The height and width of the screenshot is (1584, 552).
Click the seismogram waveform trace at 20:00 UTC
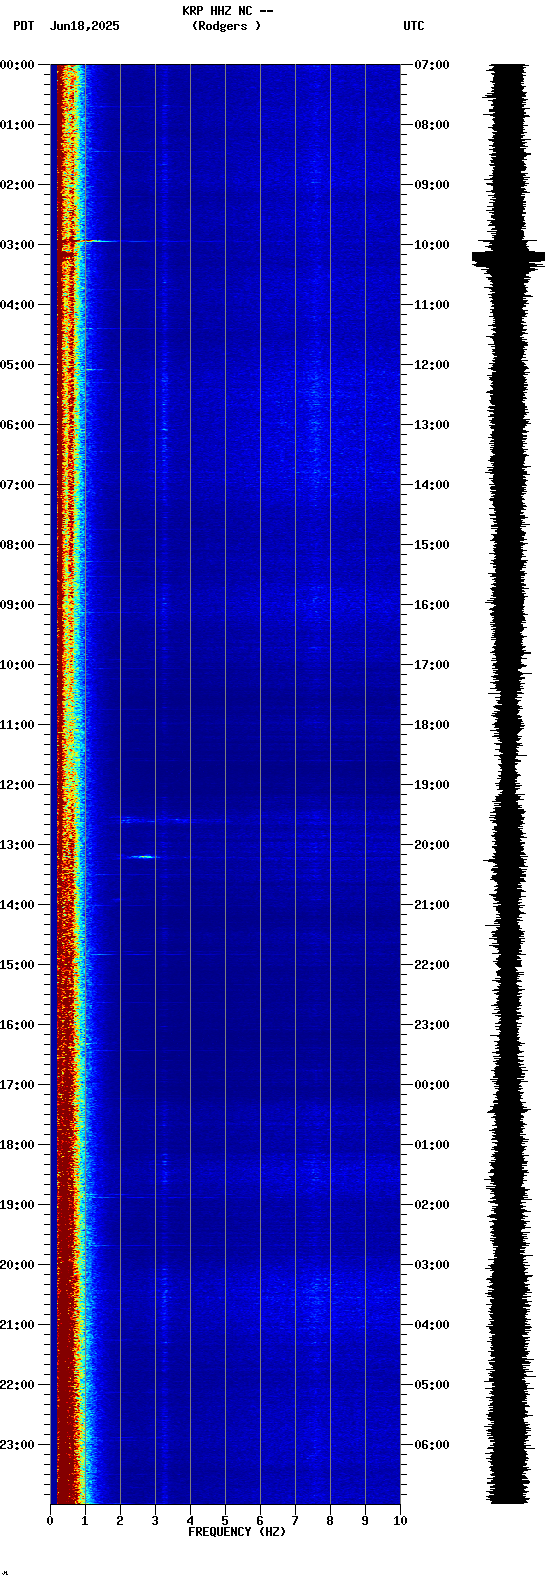tap(509, 845)
